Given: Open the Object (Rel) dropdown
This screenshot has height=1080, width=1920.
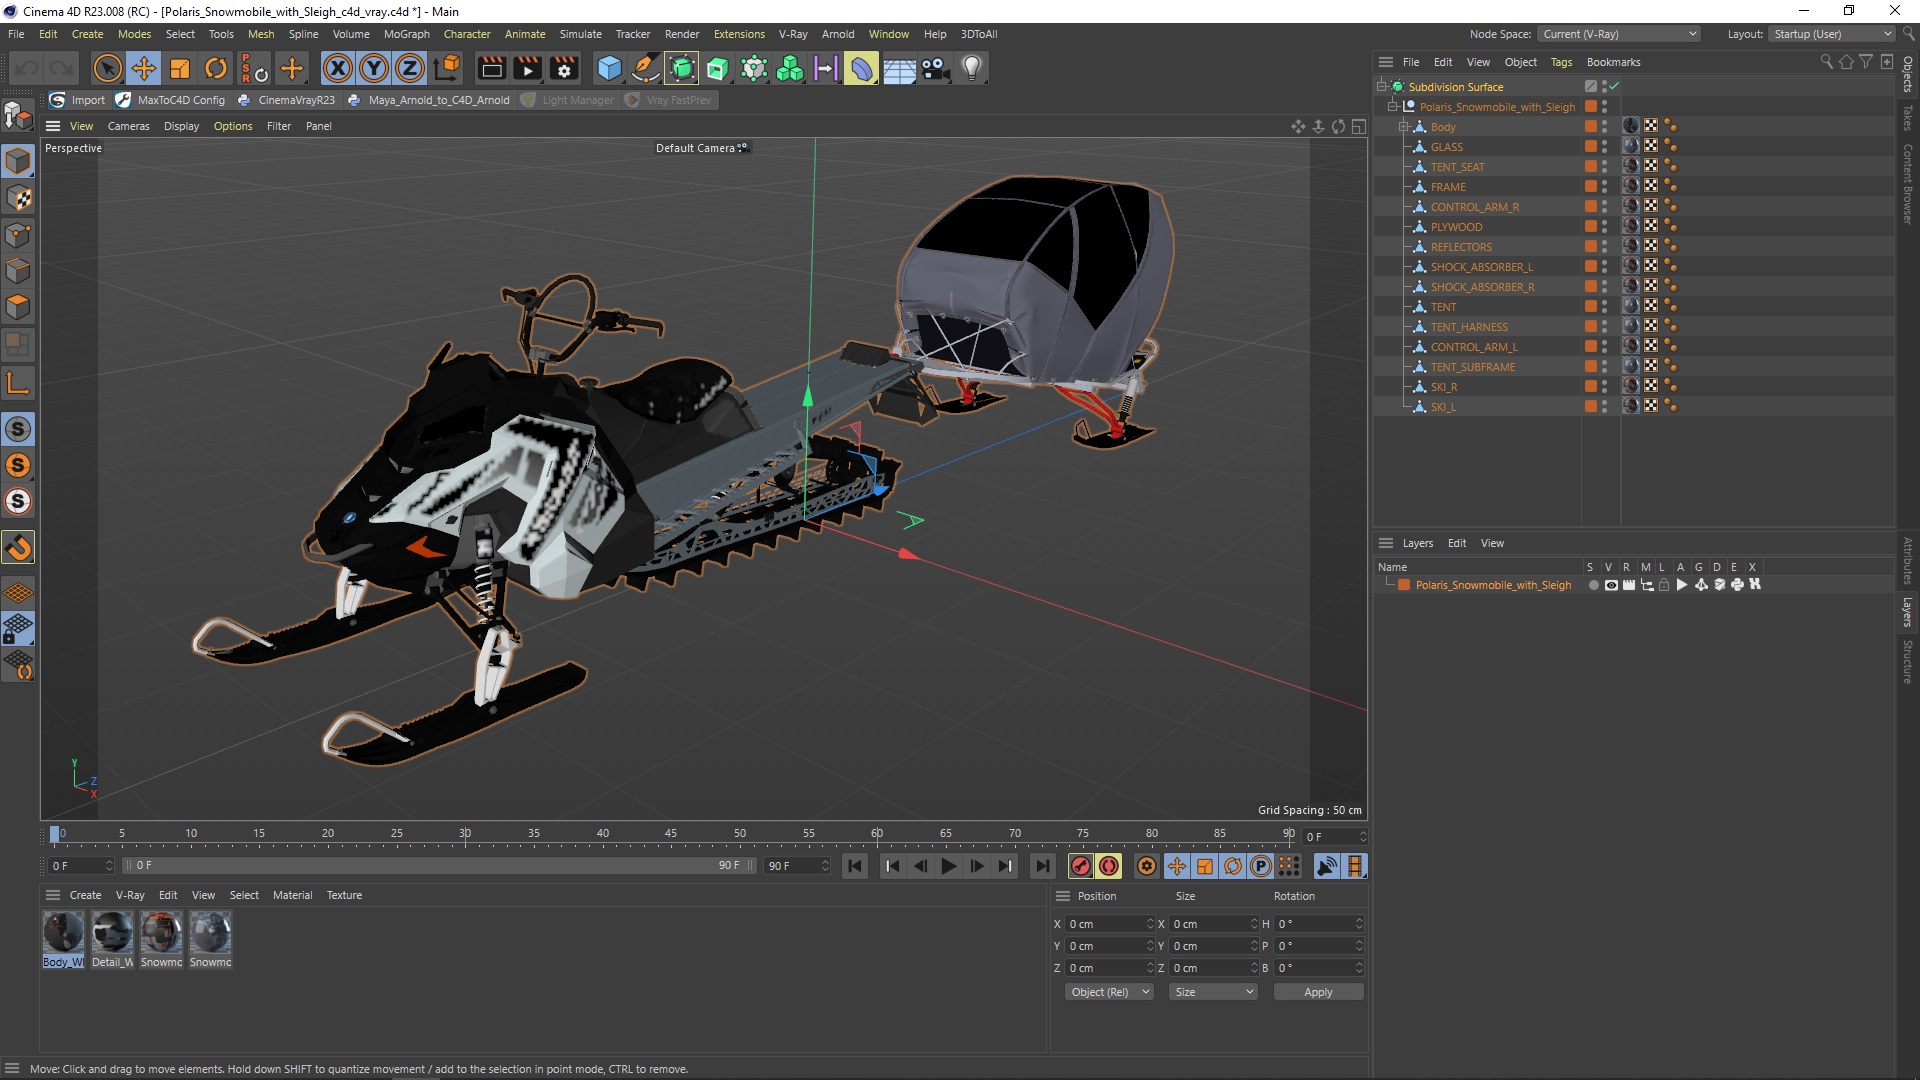Looking at the screenshot, I should tap(1109, 992).
